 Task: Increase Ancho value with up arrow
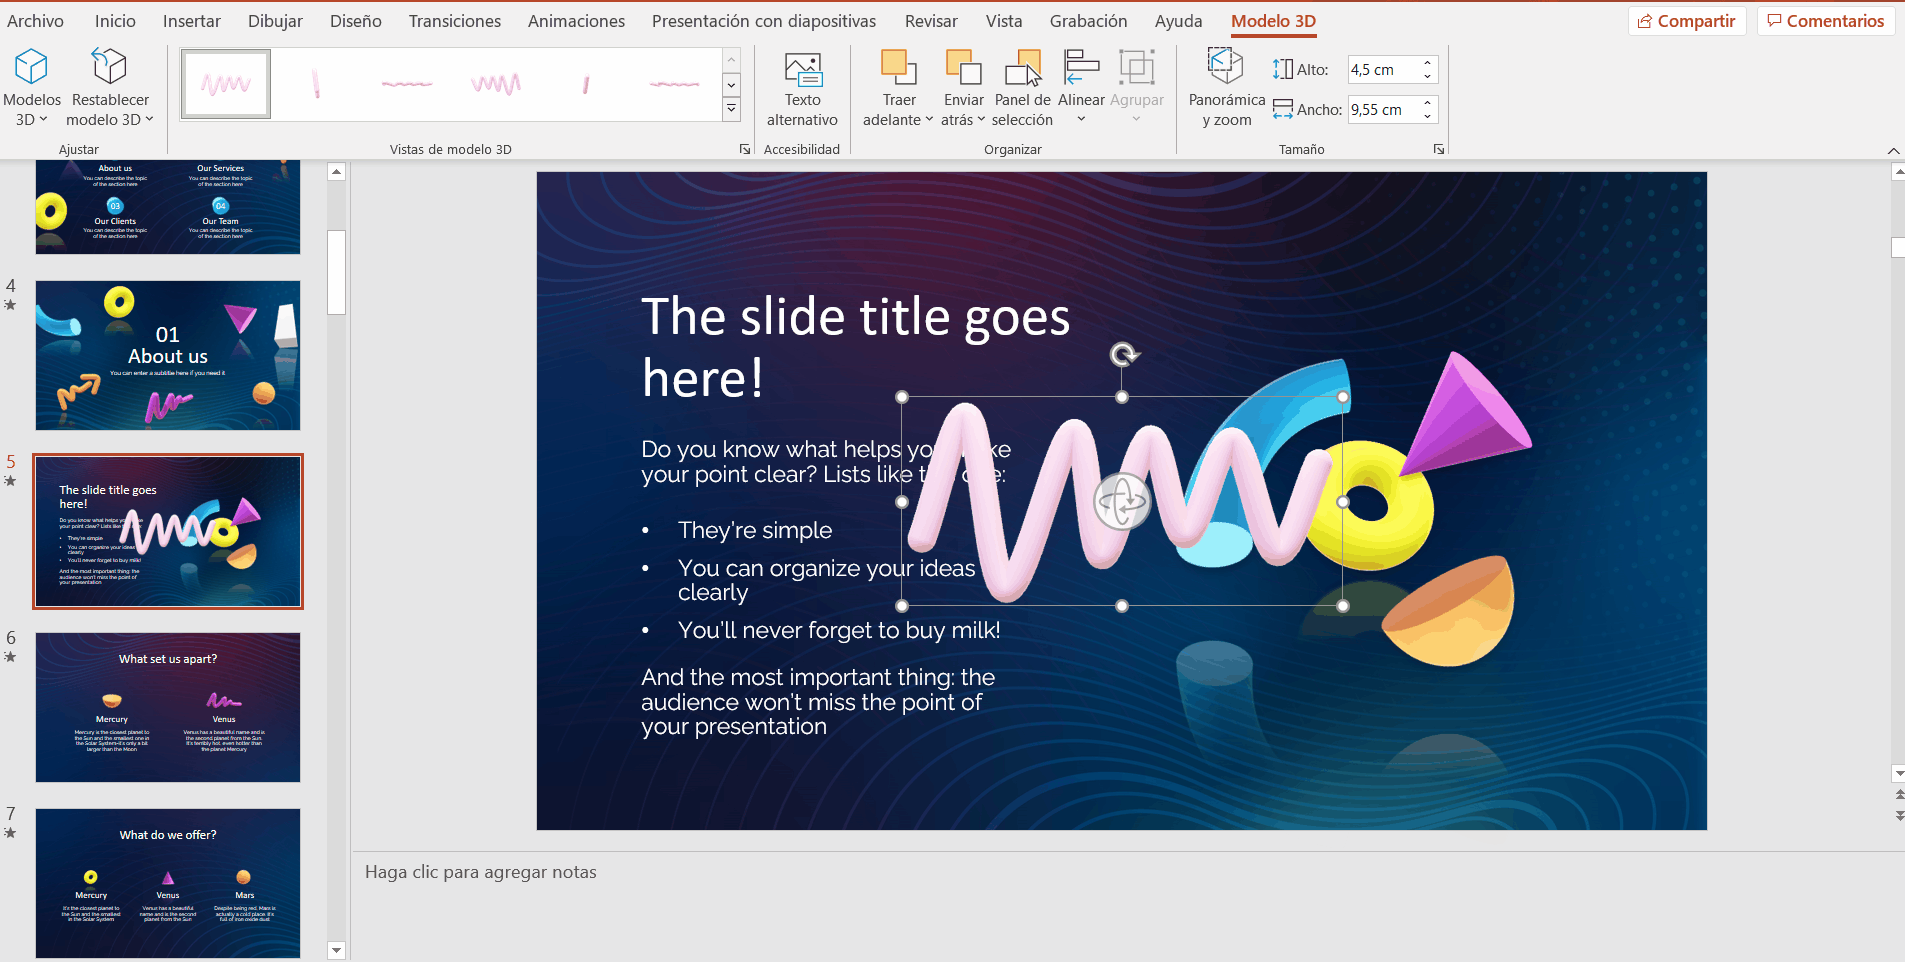click(x=1428, y=103)
